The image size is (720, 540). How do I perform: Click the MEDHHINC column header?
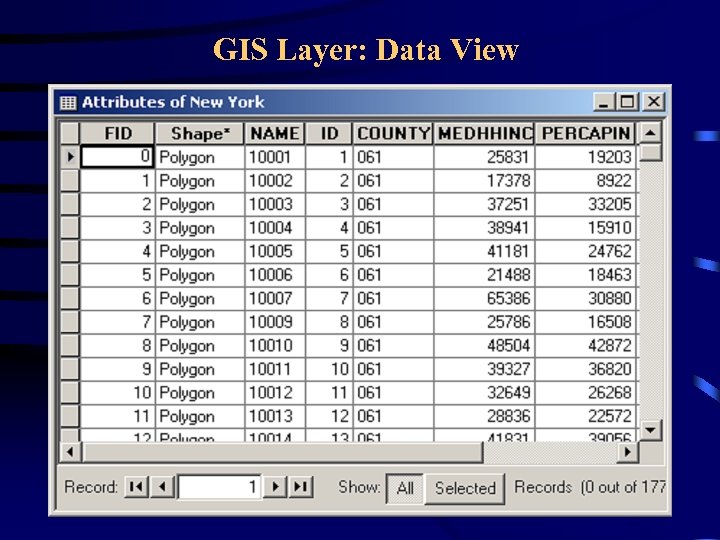pyautogui.click(x=484, y=134)
